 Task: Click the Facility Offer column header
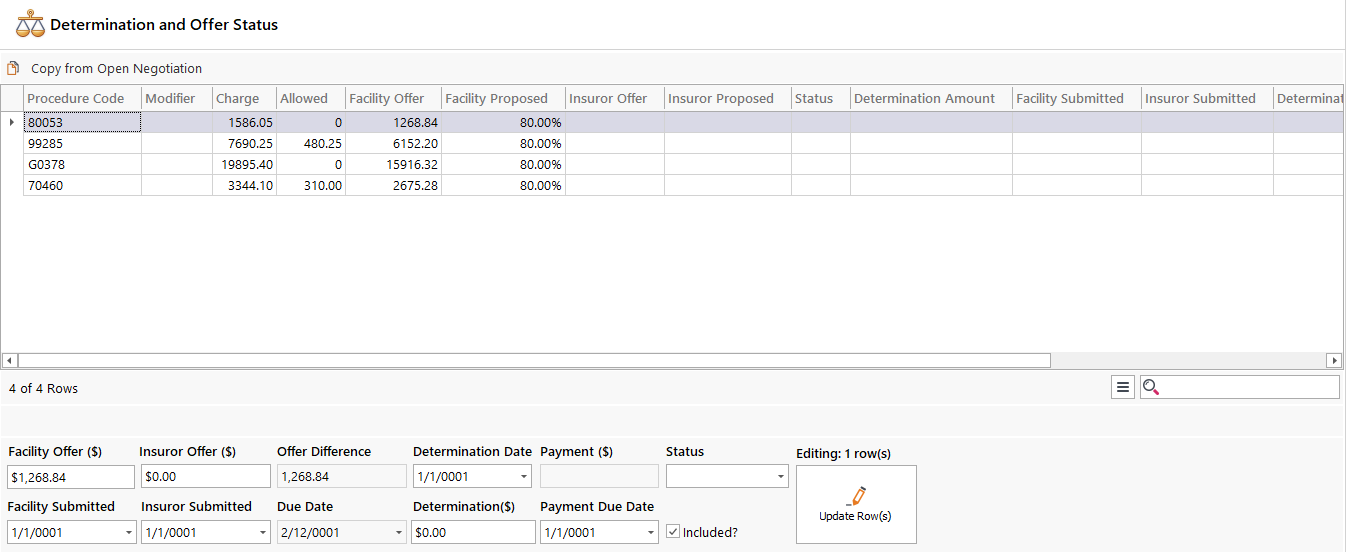[x=387, y=98]
